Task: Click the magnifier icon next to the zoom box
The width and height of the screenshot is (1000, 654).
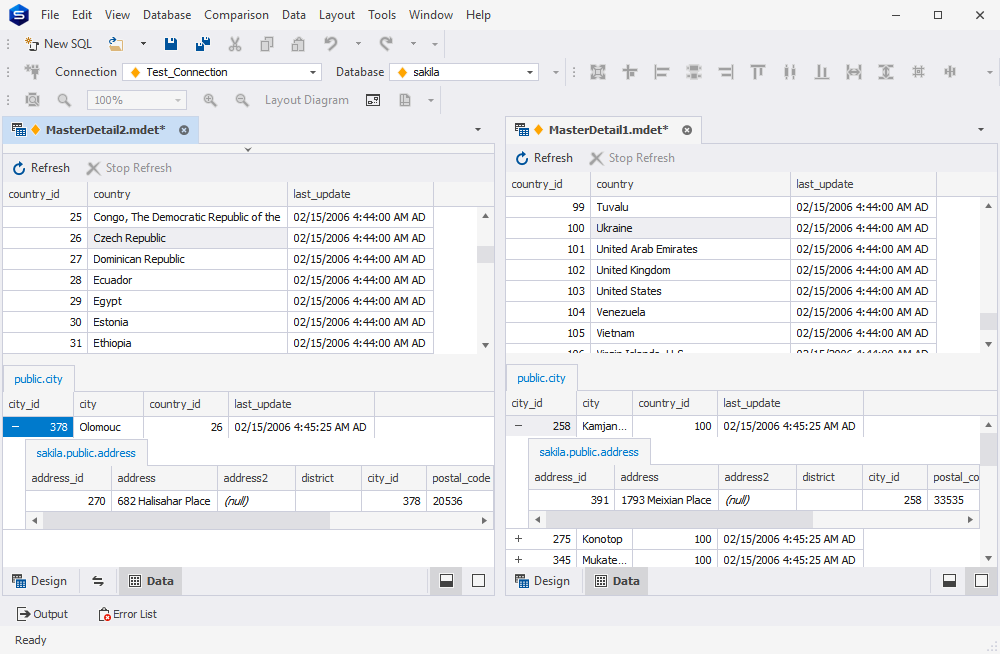Action: (x=64, y=100)
